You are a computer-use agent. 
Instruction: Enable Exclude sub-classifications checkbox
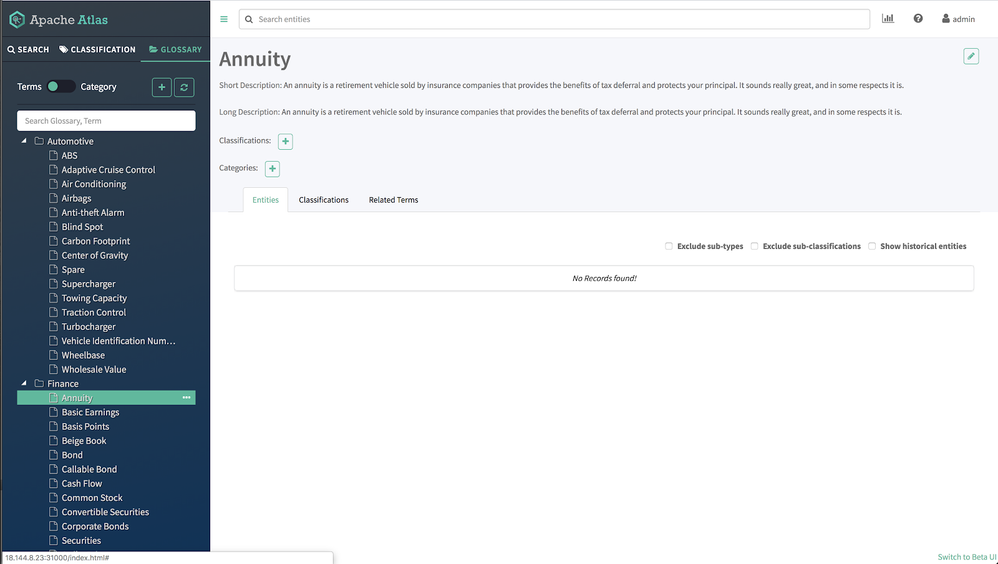click(x=754, y=246)
